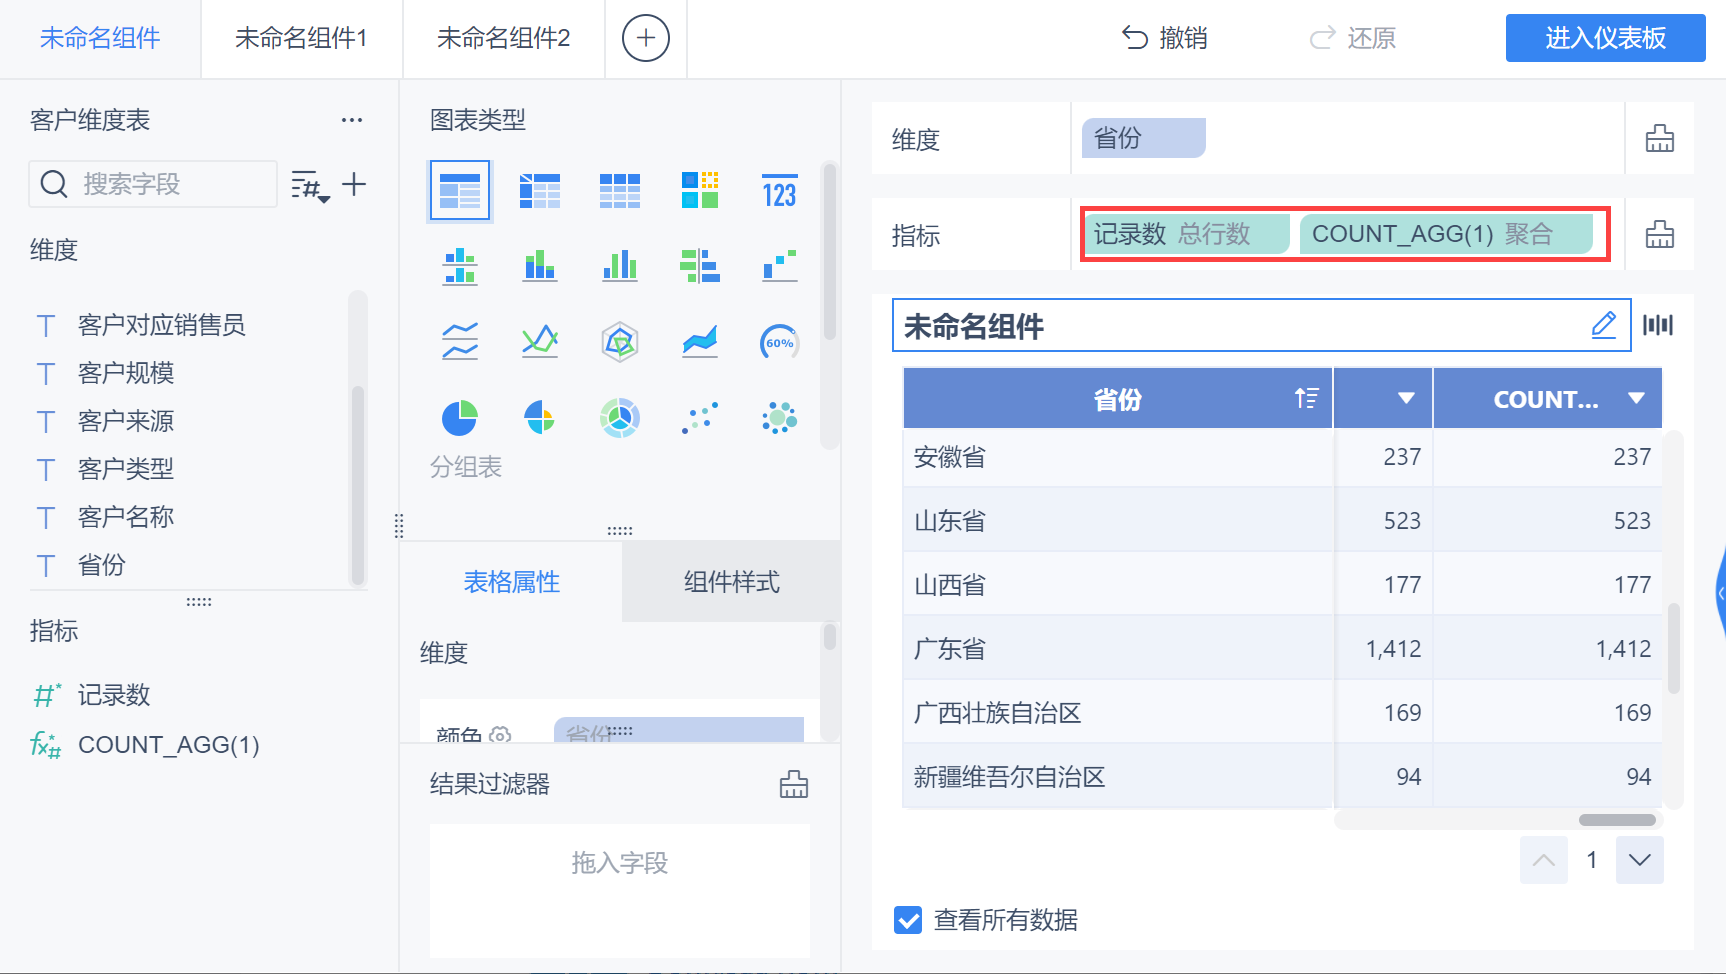Image resolution: width=1726 pixels, height=974 pixels.
Task: Click the 进入仪表板 button
Action: [x=1605, y=38]
